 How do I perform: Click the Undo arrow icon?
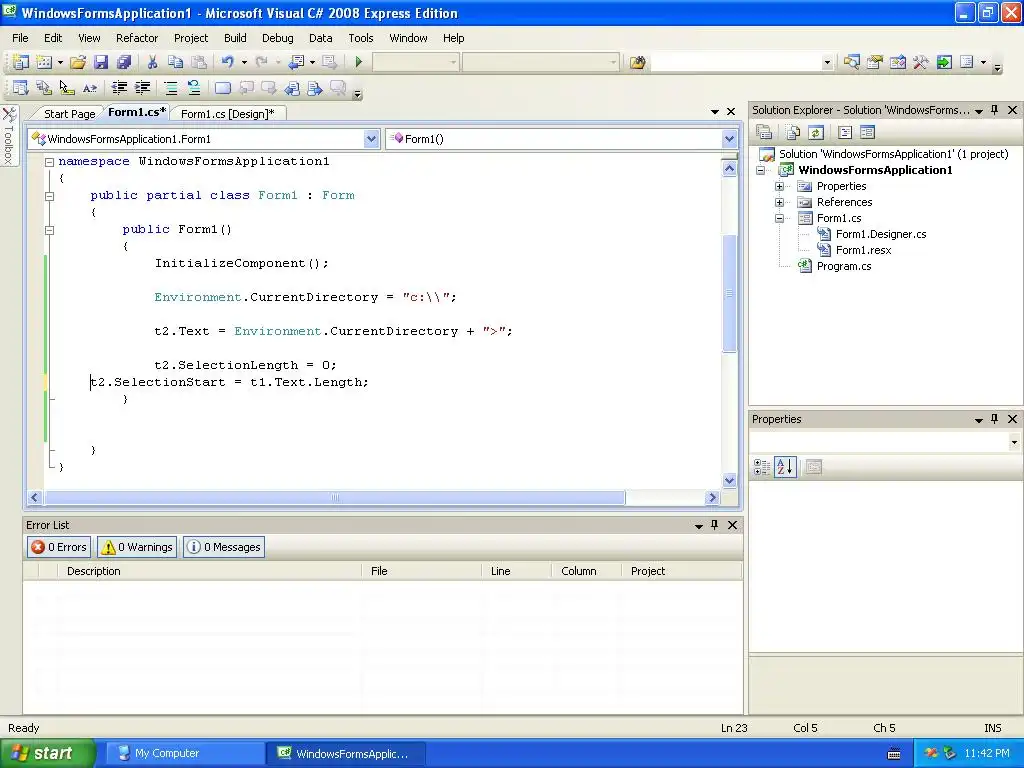pos(227,62)
